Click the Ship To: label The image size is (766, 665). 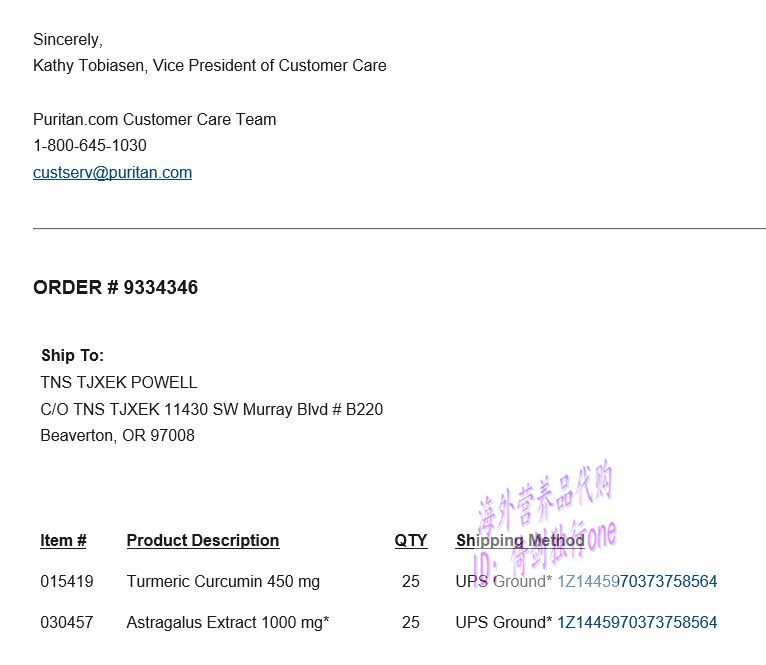coord(72,355)
